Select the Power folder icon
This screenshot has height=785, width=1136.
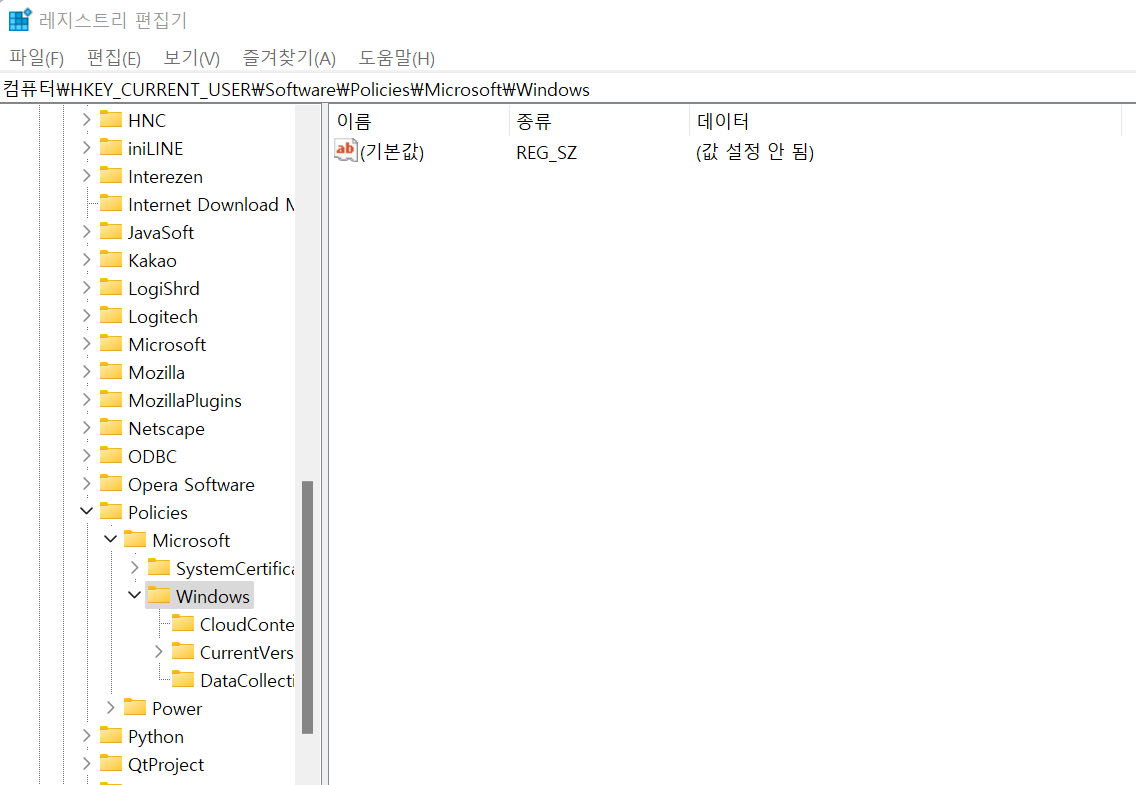click(135, 707)
